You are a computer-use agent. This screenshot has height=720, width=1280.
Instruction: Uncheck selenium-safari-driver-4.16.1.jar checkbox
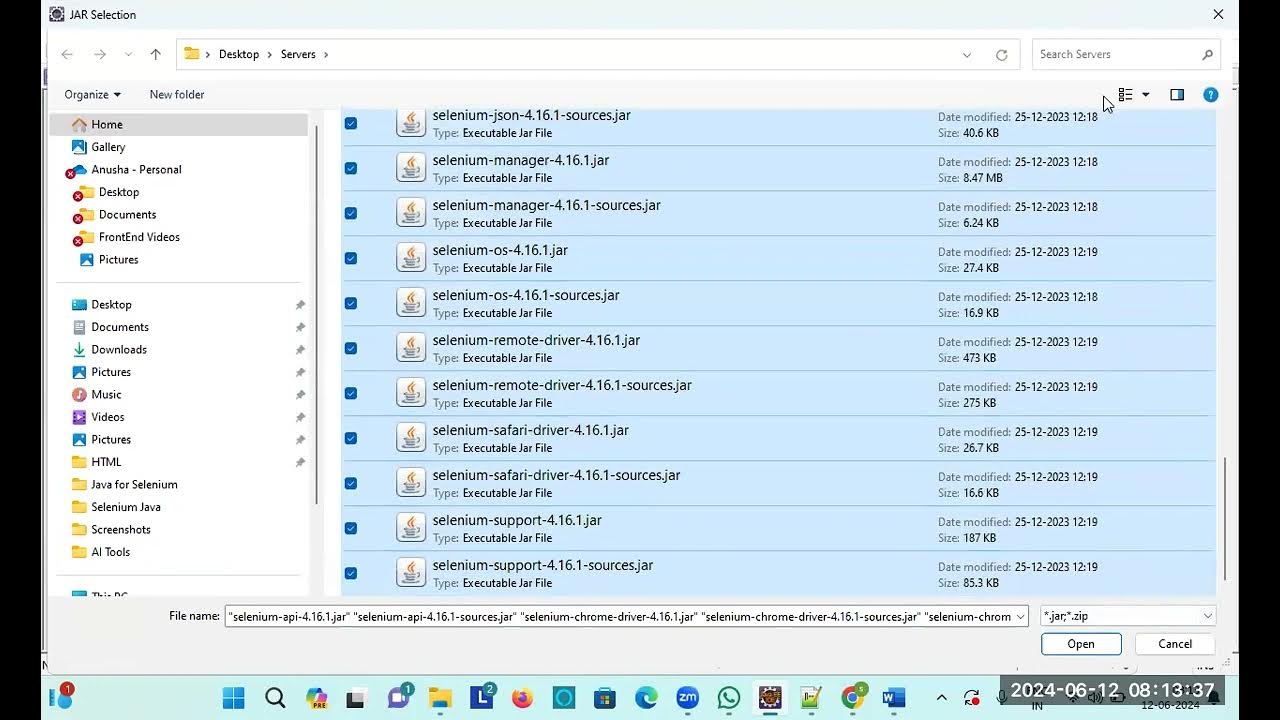[x=351, y=438]
